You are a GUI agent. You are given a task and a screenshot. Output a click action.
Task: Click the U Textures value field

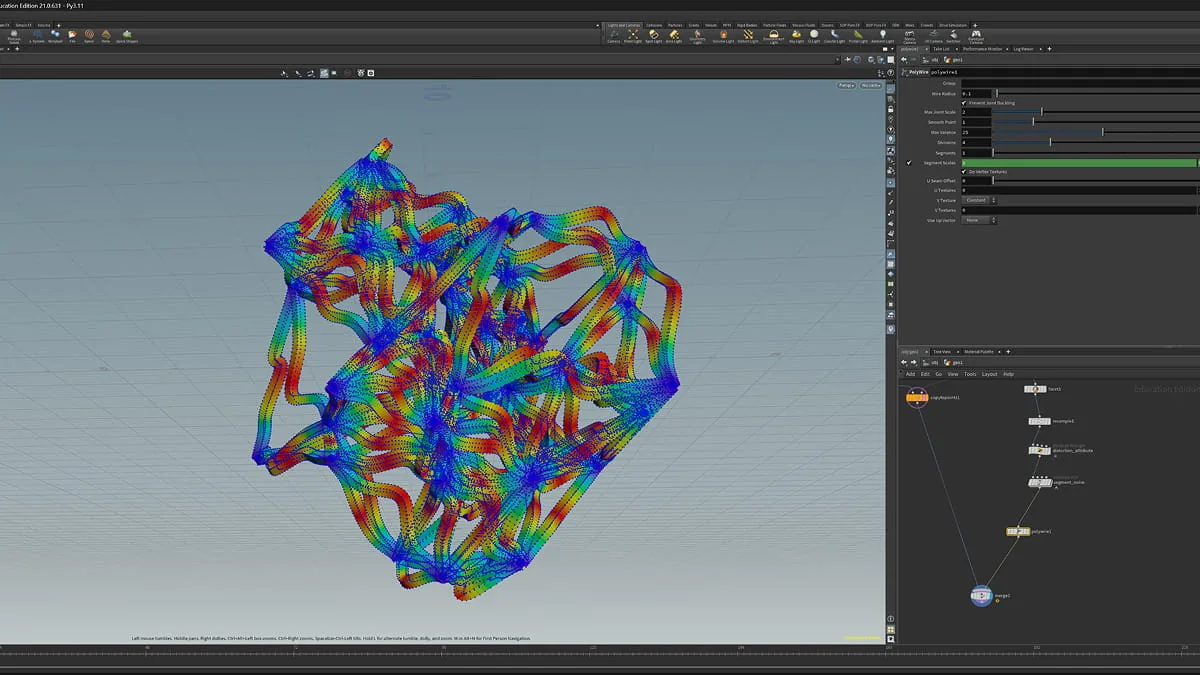pyautogui.click(x=1078, y=190)
